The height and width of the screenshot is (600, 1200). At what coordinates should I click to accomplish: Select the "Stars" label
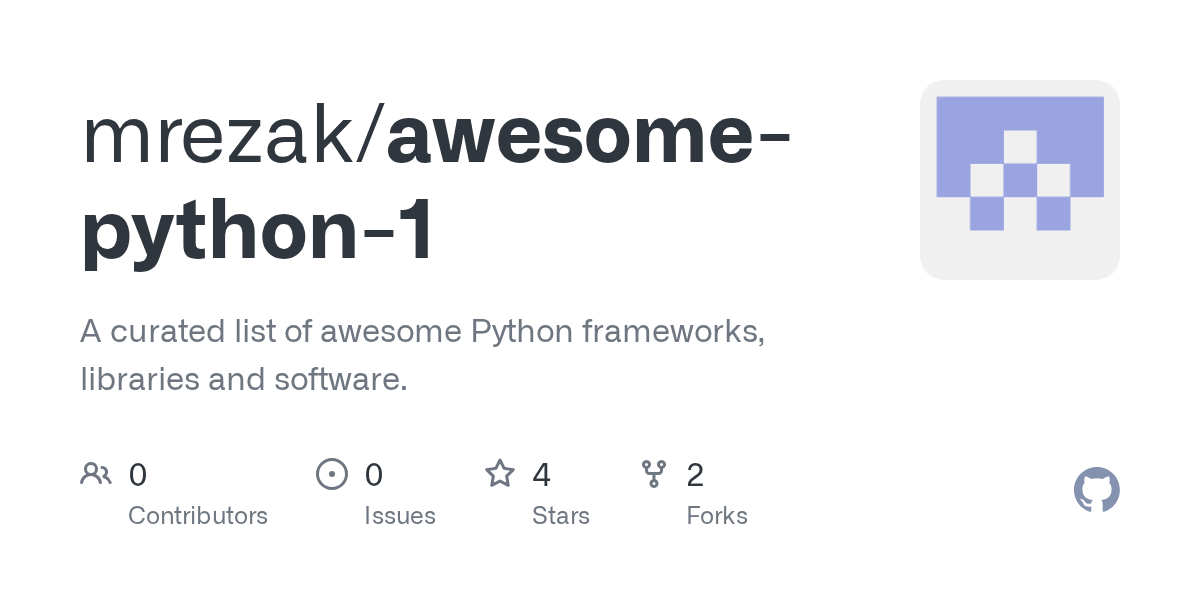point(561,516)
